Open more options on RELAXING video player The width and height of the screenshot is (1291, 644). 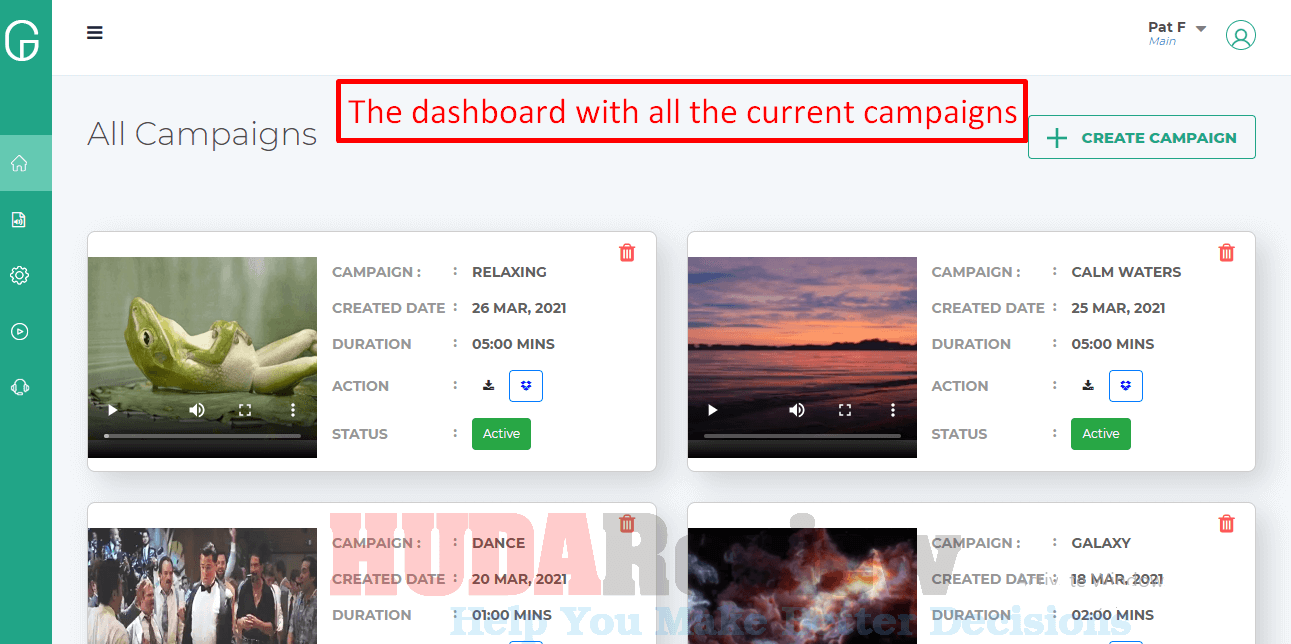tap(293, 410)
